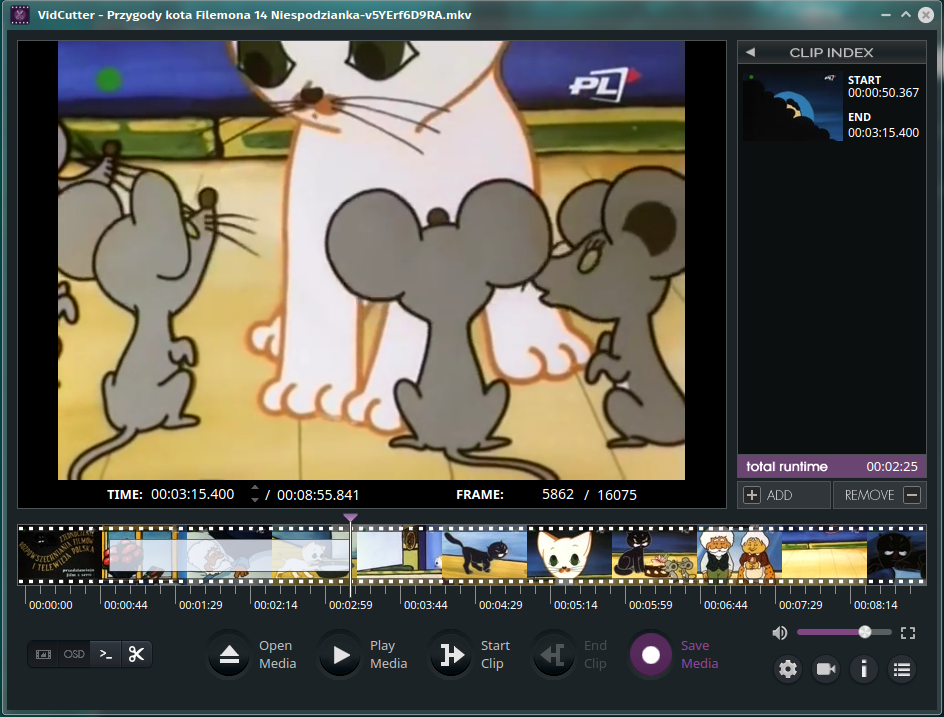Mute audio with the speaker icon
The image size is (944, 717).
pos(780,633)
